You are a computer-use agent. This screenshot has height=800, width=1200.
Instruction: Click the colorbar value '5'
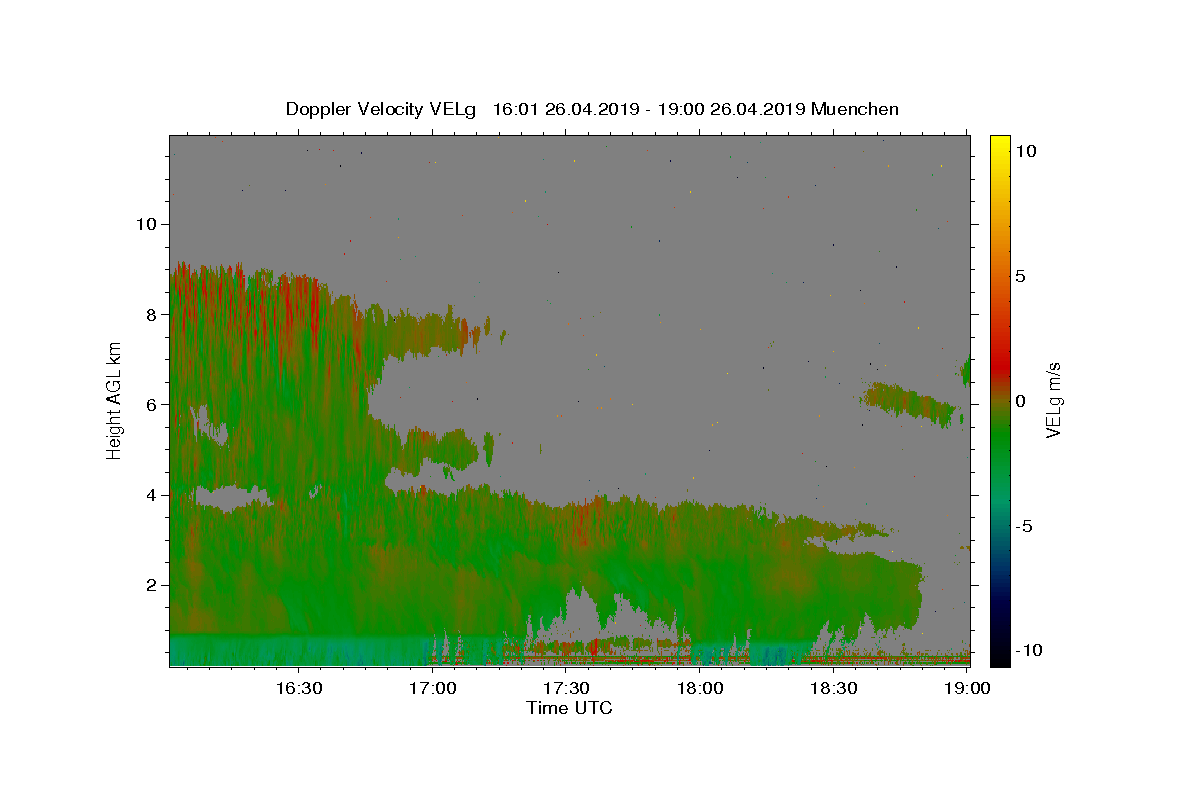coord(1021,276)
